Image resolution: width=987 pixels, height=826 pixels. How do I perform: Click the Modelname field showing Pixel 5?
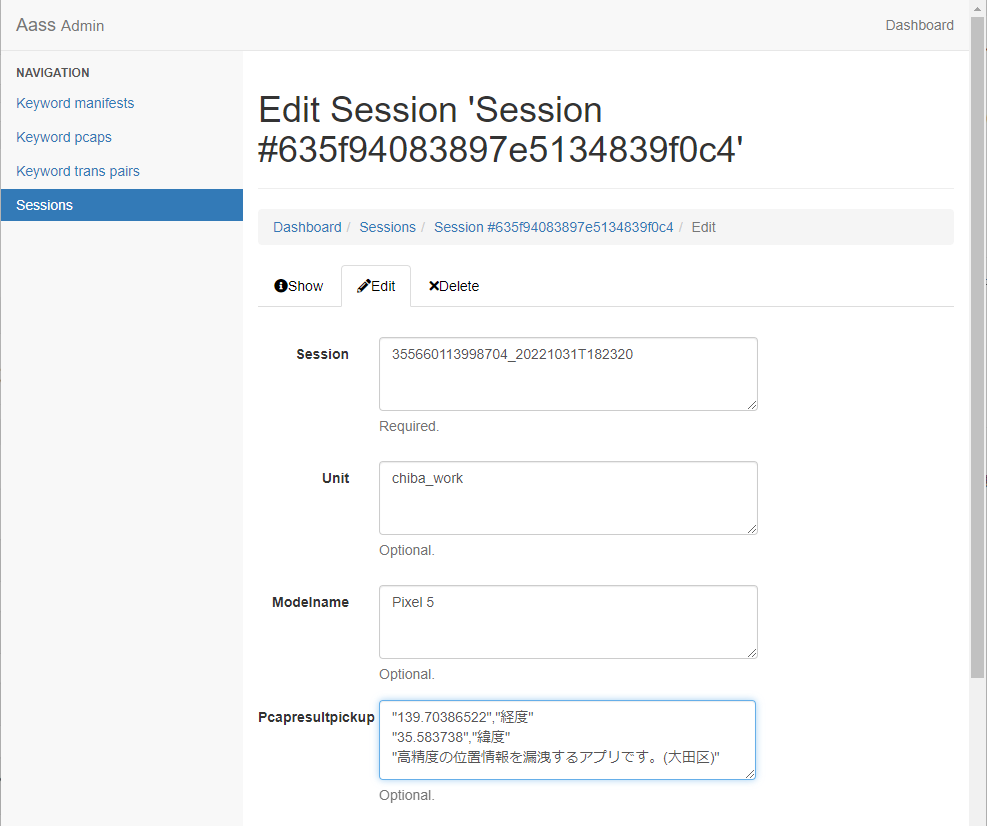click(568, 622)
